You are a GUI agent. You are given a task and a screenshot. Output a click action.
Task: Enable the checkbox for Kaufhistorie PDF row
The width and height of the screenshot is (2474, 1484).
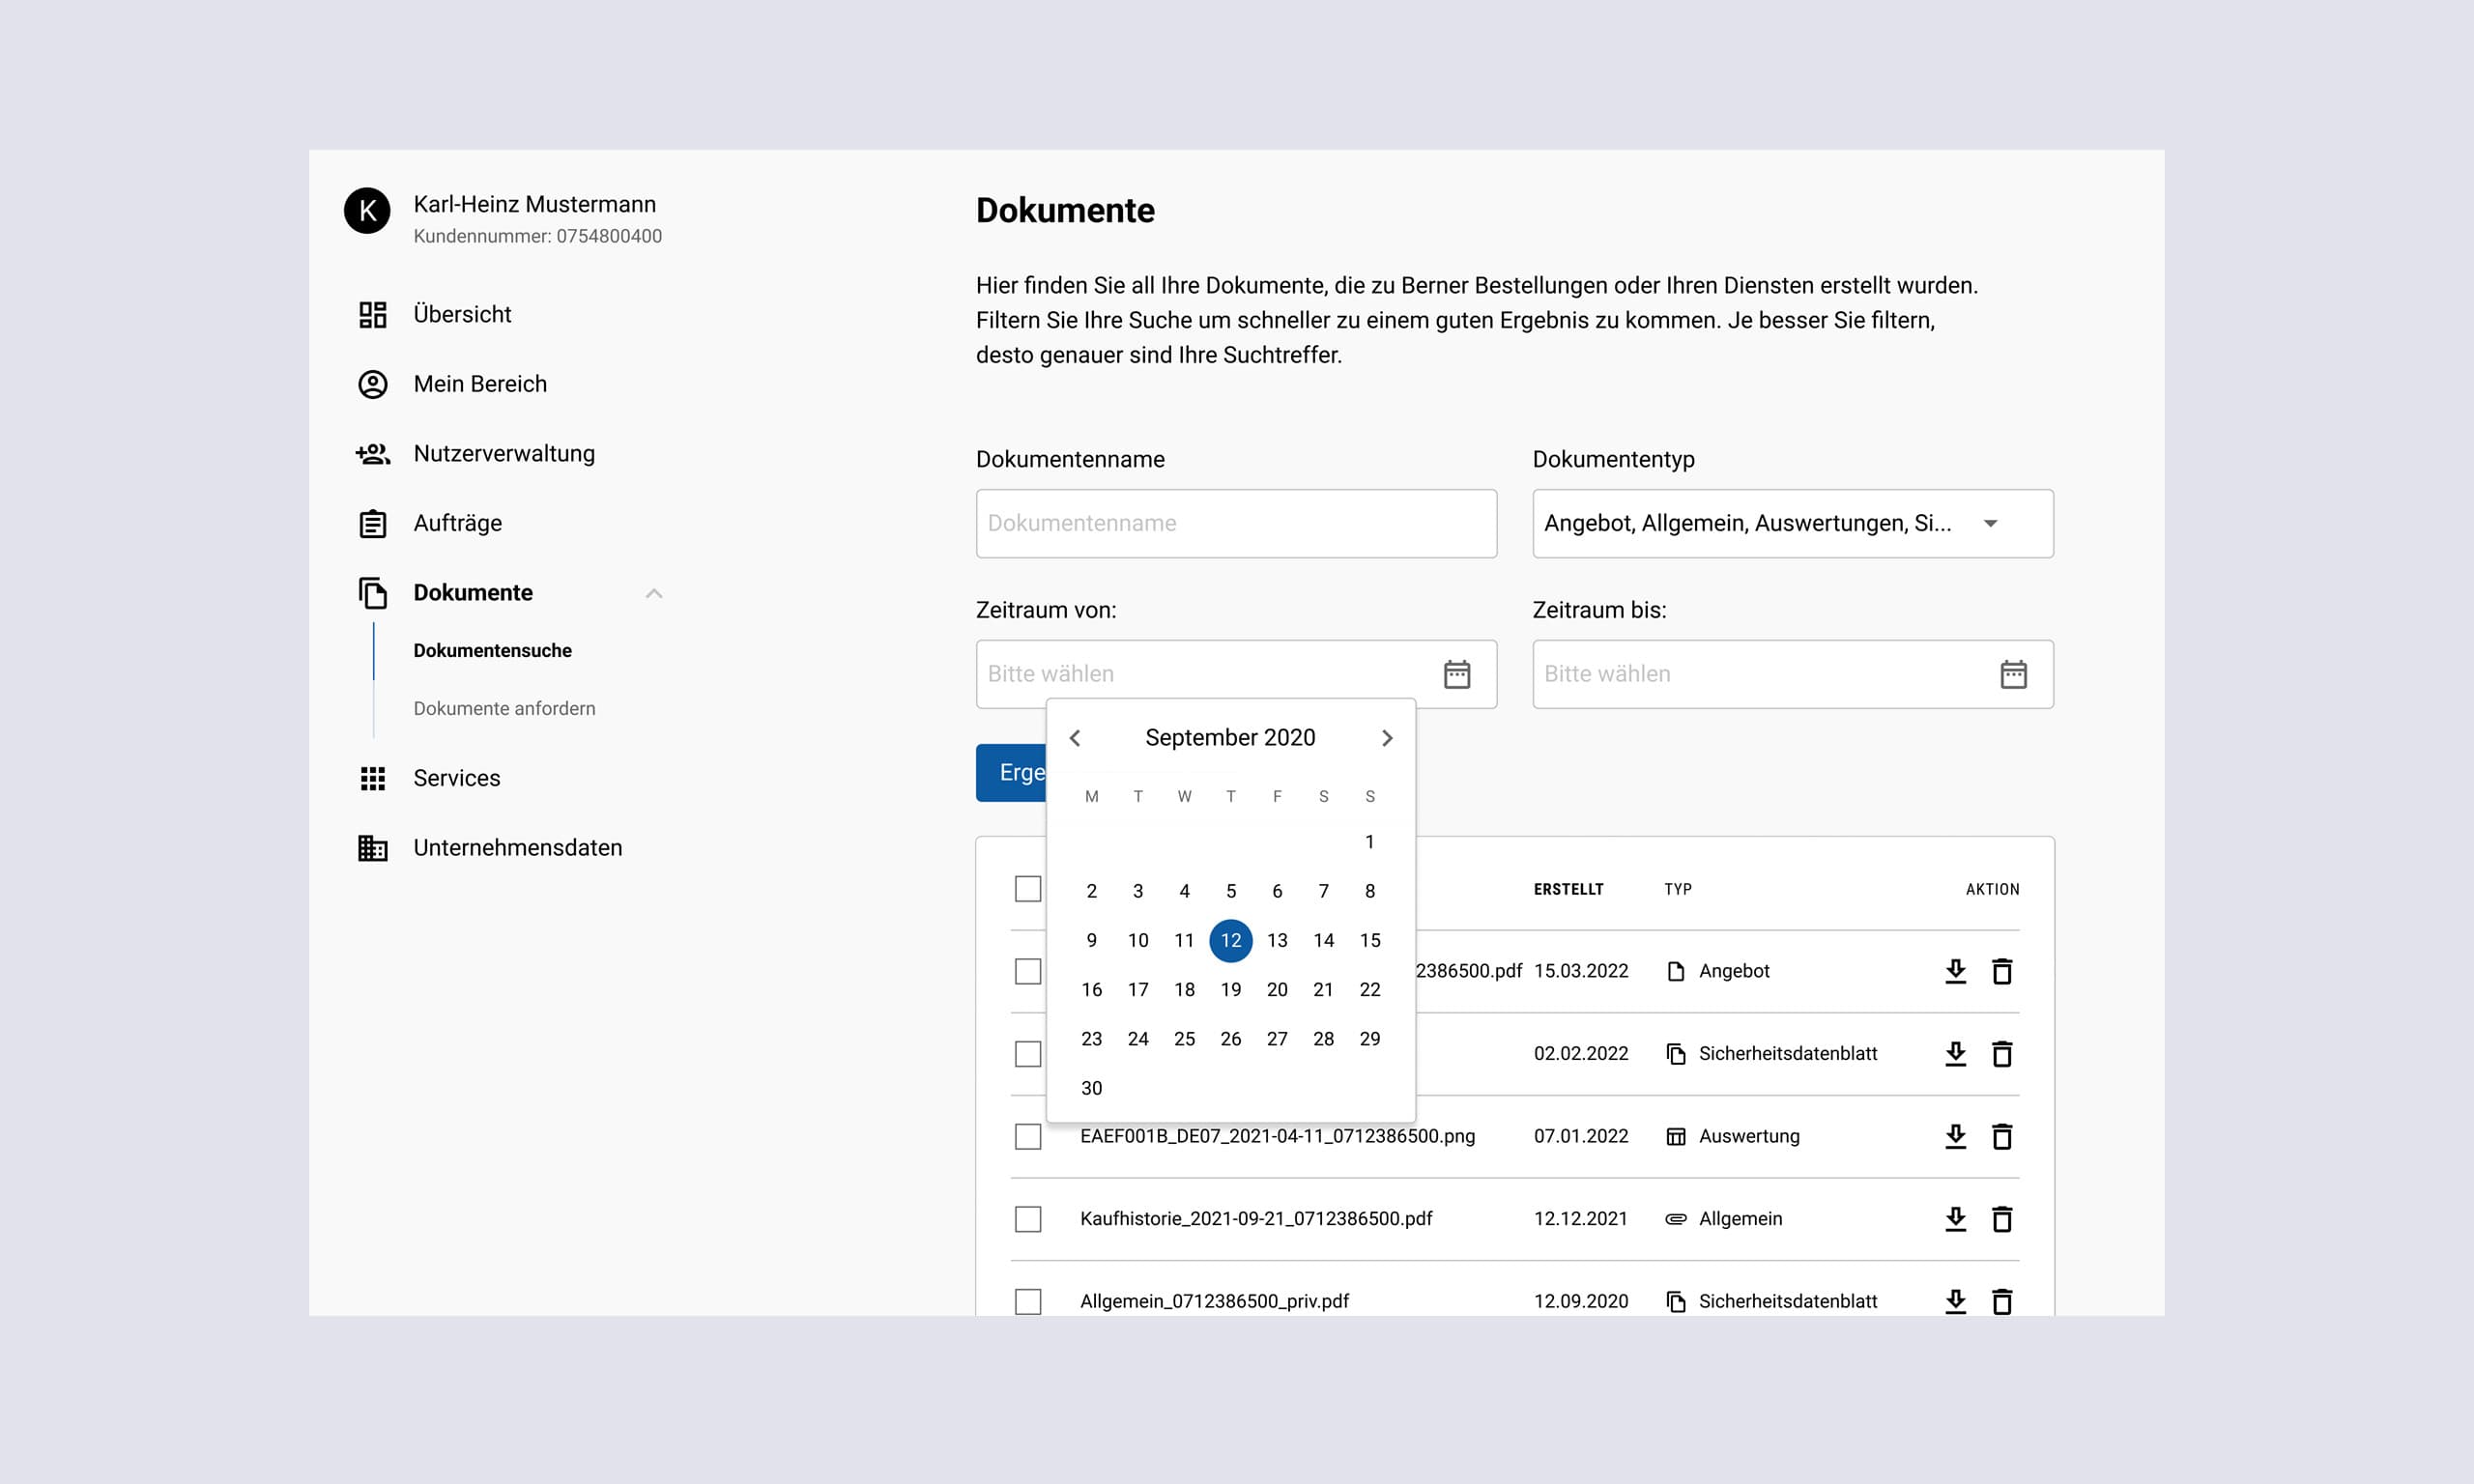click(1028, 1217)
